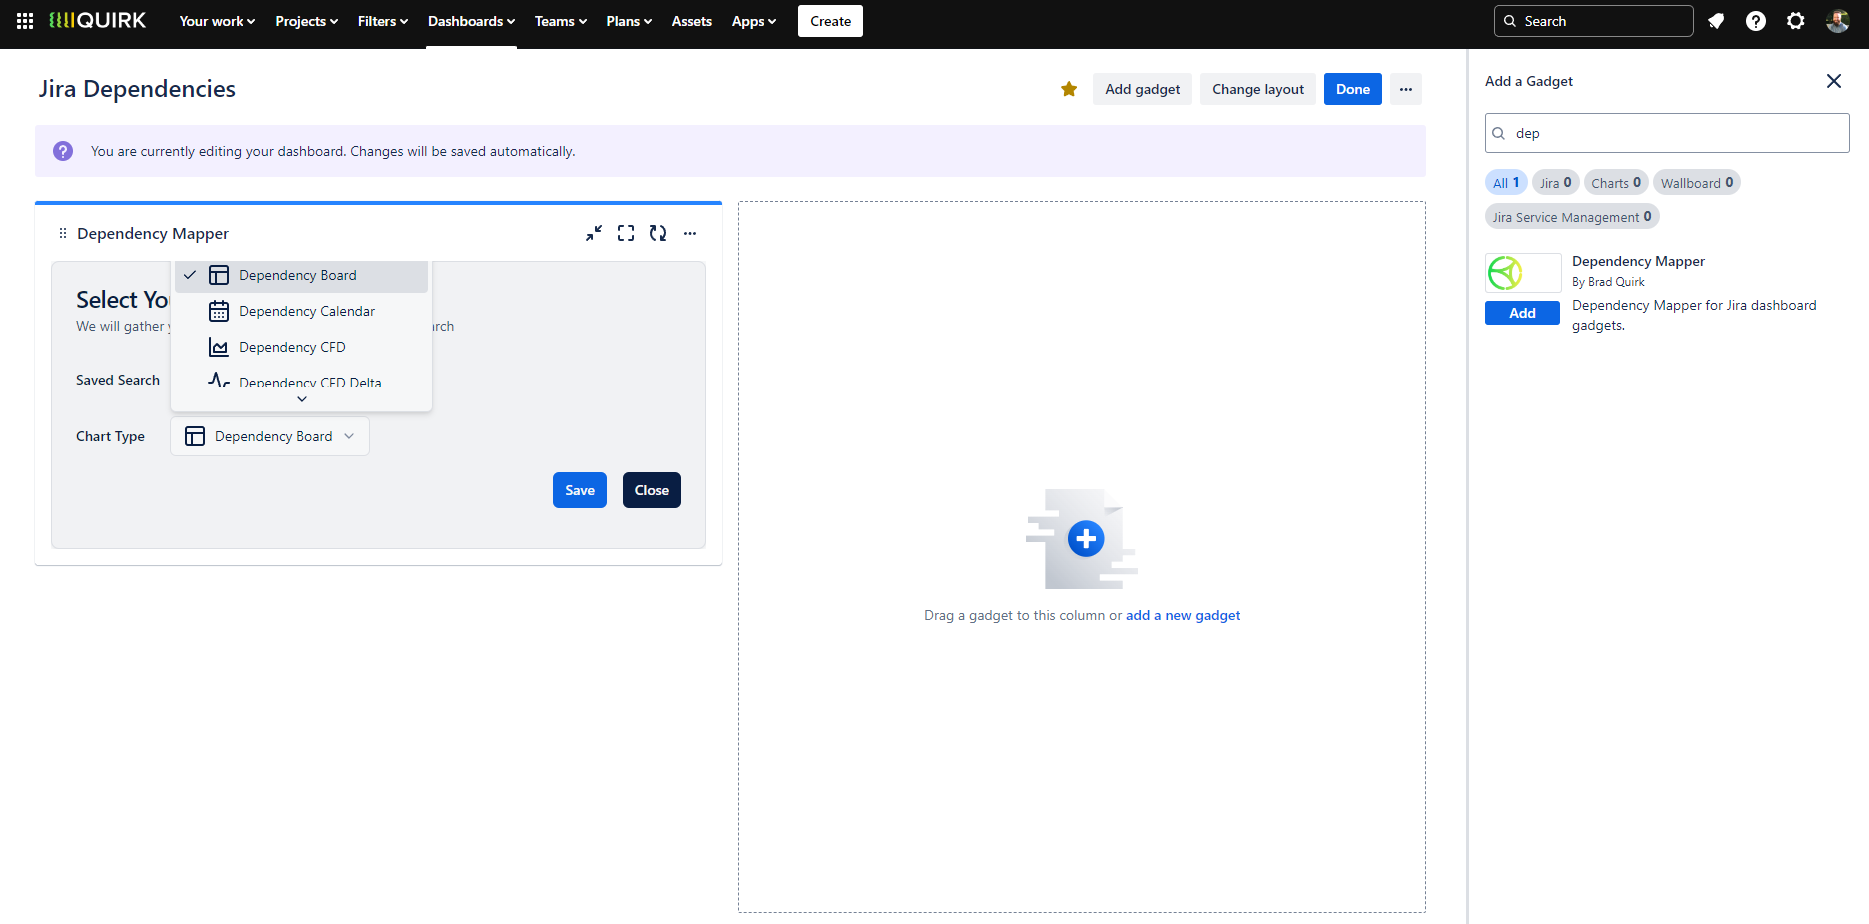Viewport: 1869px width, 924px height.
Task: Click the Dependency Mapper gadget header title
Action: 153,233
